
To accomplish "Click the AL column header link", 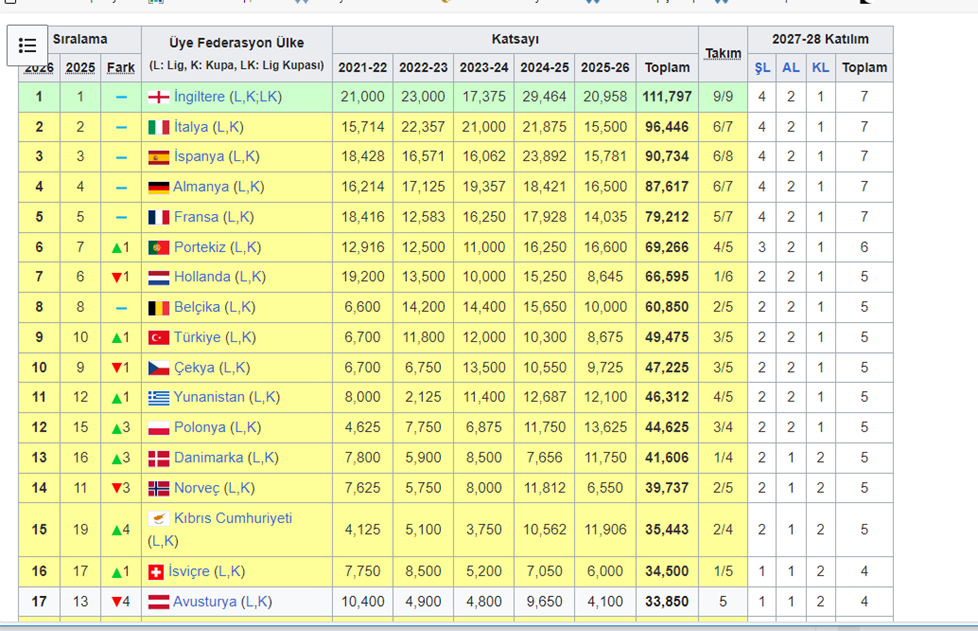I will coord(791,68).
